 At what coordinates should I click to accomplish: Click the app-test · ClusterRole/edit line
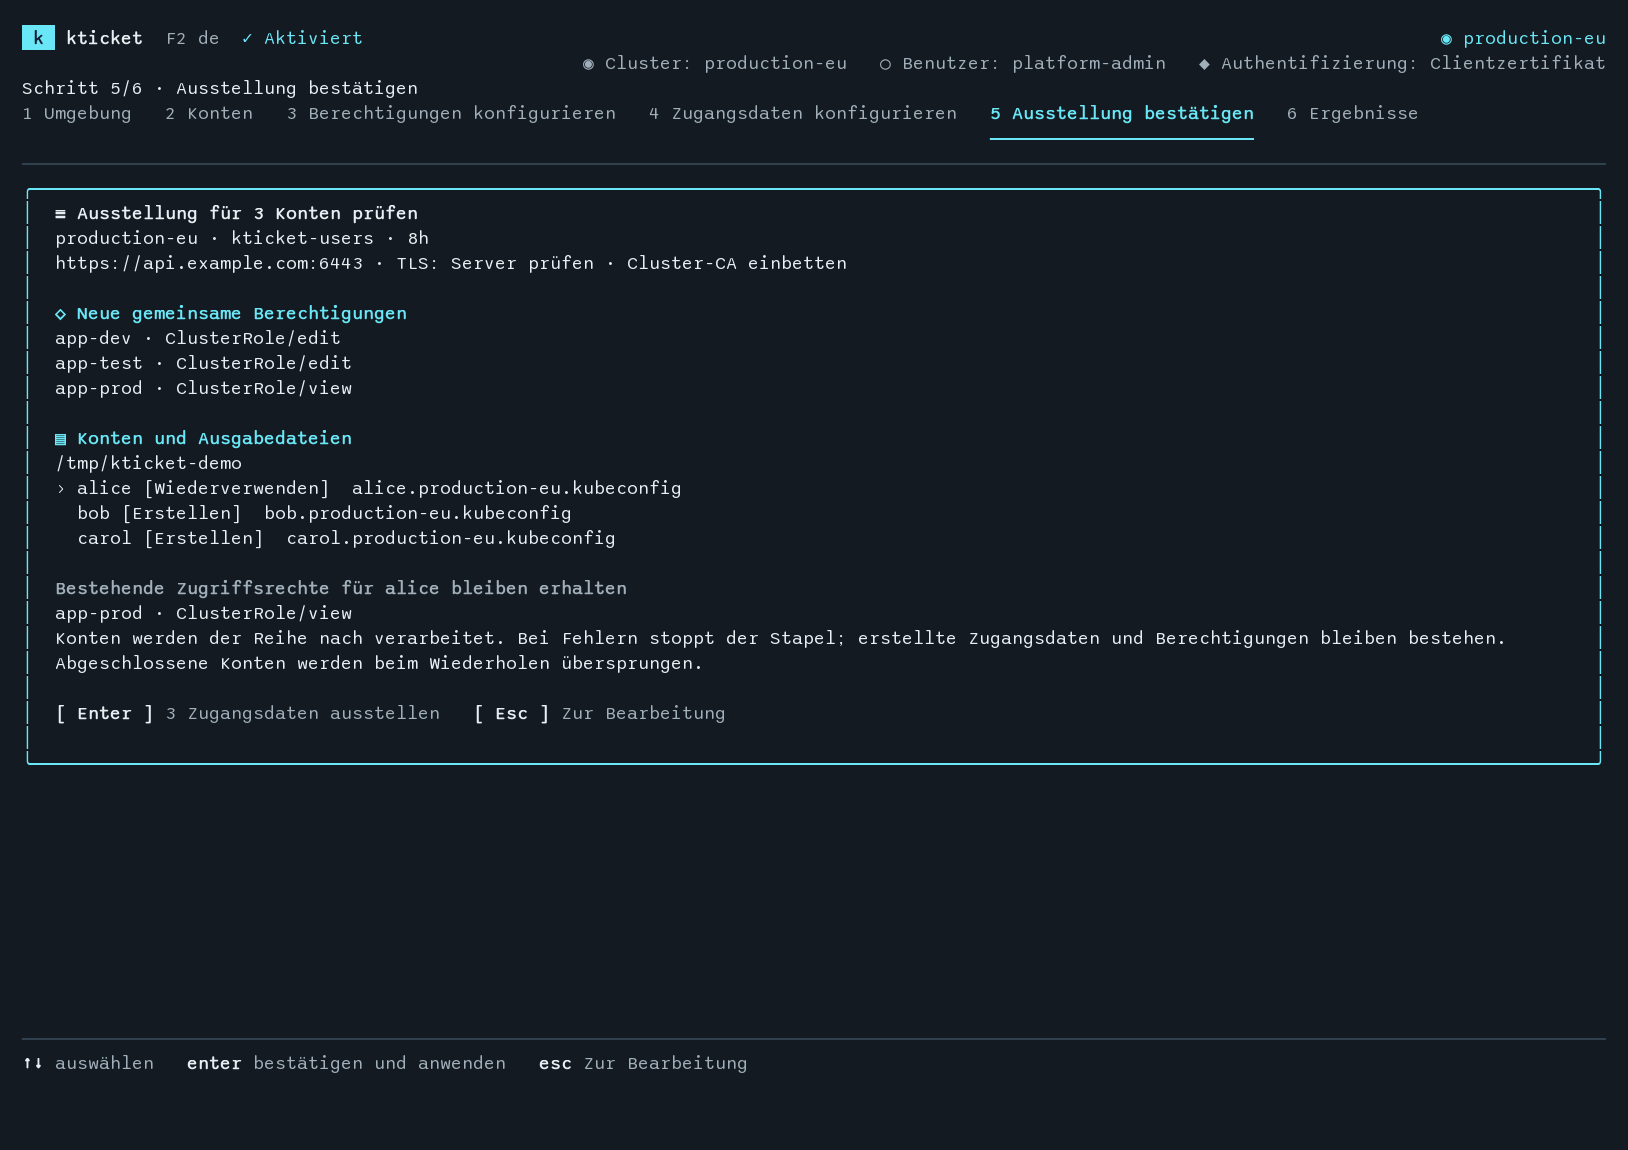[203, 363]
